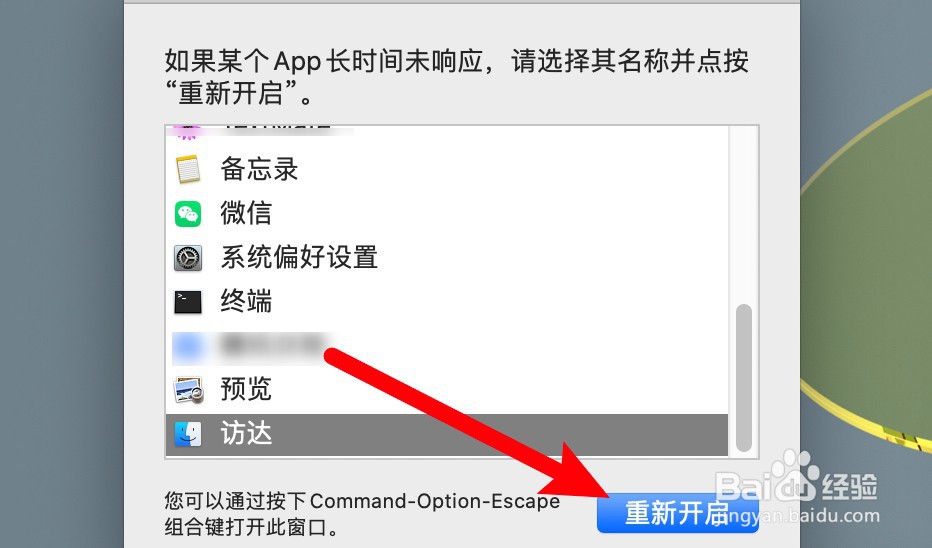Click the Notes app icon beside 备忘录
This screenshot has height=548, width=932.
(188, 169)
